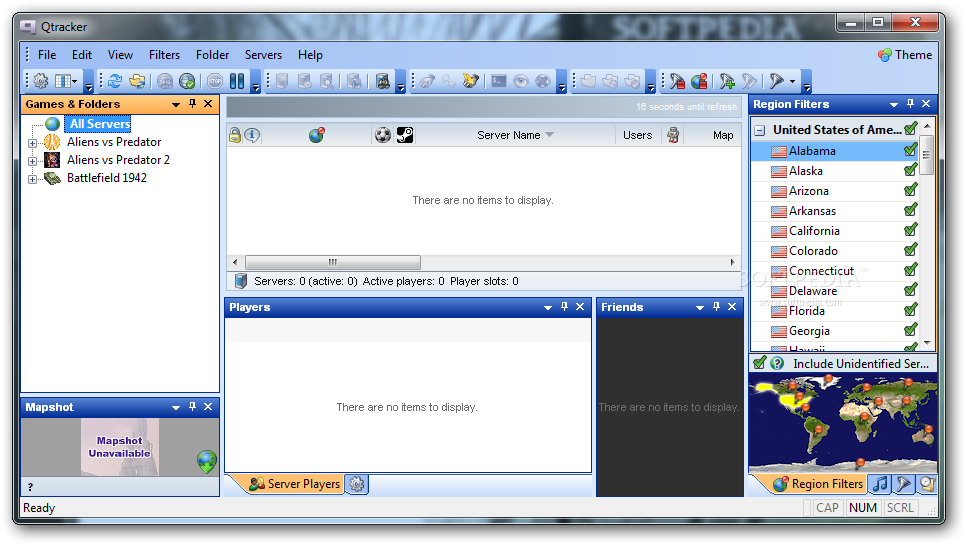Toggle the Florida region checkmark
This screenshot has width=966, height=545.
911,310
